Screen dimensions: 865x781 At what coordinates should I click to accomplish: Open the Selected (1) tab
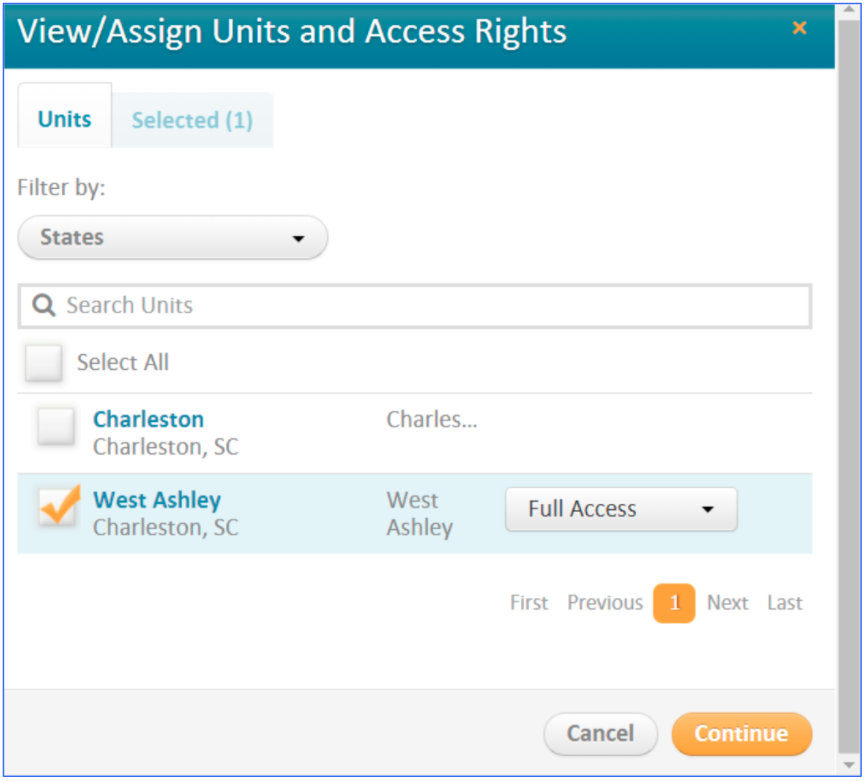pos(192,120)
